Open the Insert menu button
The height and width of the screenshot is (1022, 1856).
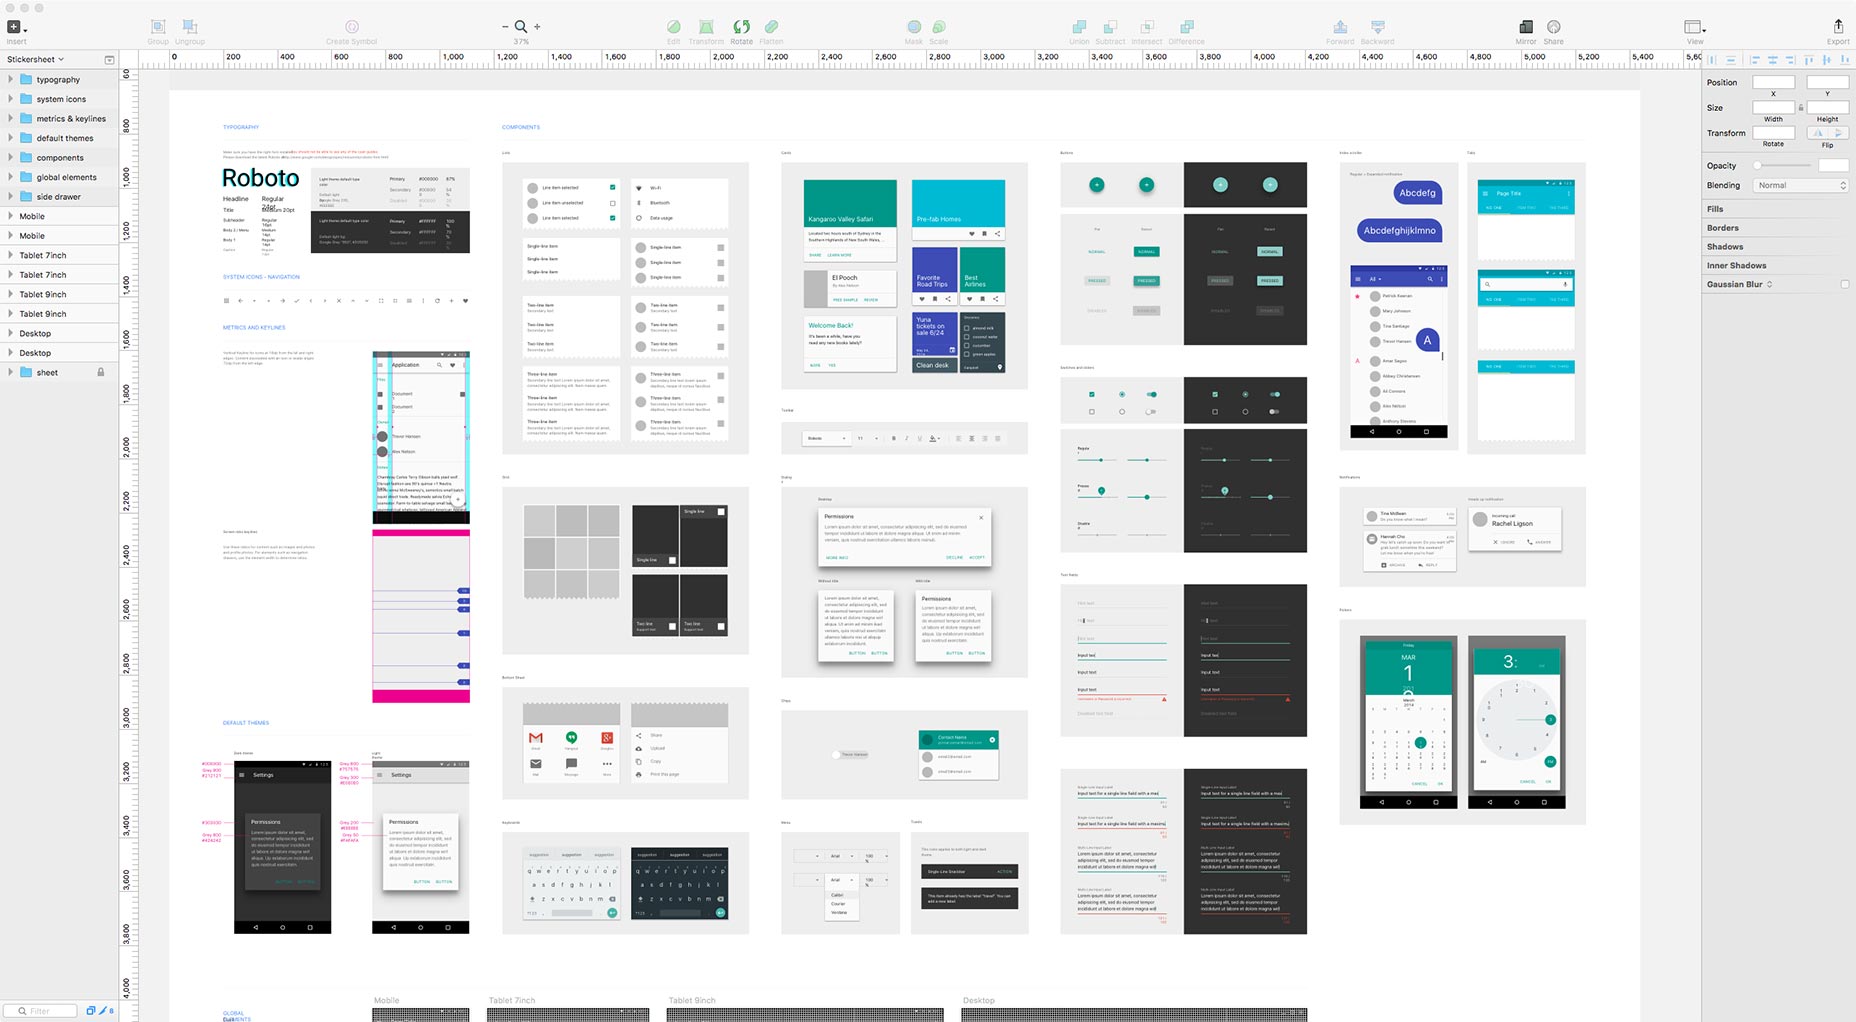(16, 27)
